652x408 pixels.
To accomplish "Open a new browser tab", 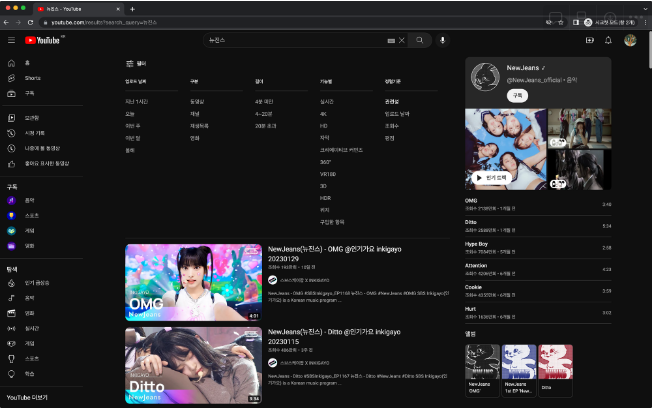I will tap(132, 9).
